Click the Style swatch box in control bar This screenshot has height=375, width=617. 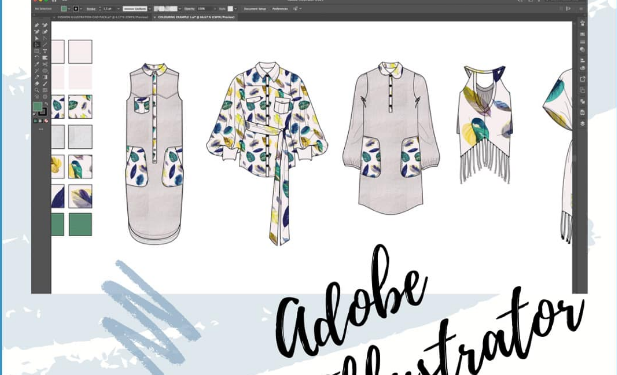click(x=230, y=9)
